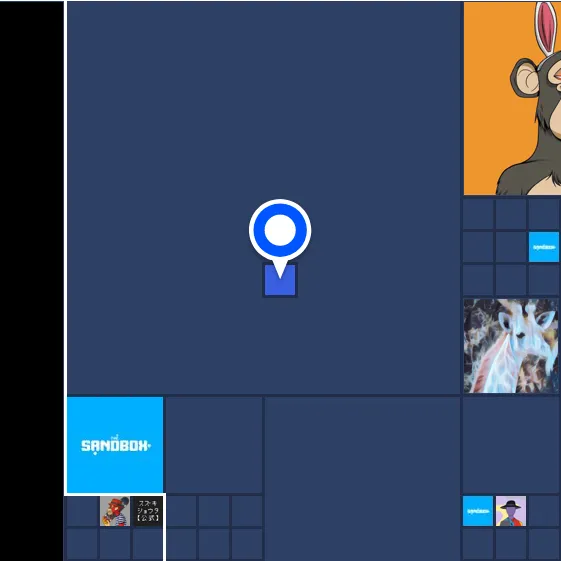The width and height of the screenshot is (561, 561).
Task: Click small Sandbox logo tile below the ape
Action: click(x=544, y=247)
